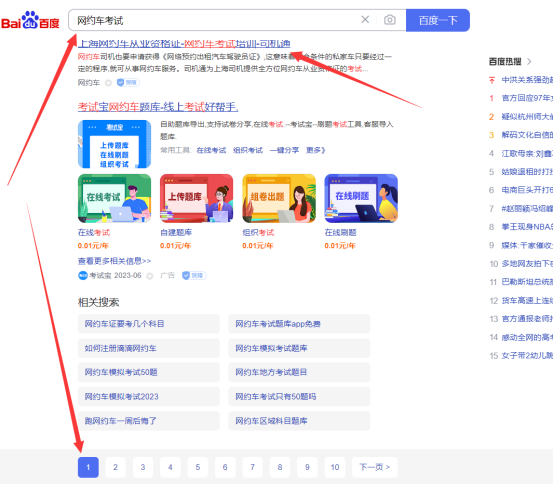Clear the search box with X icon
This screenshot has height=484, width=553.
(365, 20)
